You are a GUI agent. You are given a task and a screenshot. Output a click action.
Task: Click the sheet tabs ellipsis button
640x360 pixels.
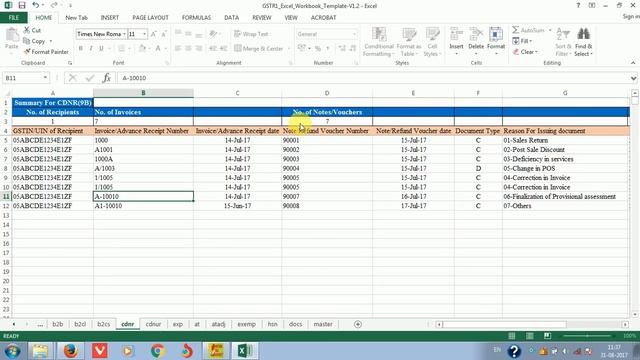pyautogui.click(x=40, y=324)
